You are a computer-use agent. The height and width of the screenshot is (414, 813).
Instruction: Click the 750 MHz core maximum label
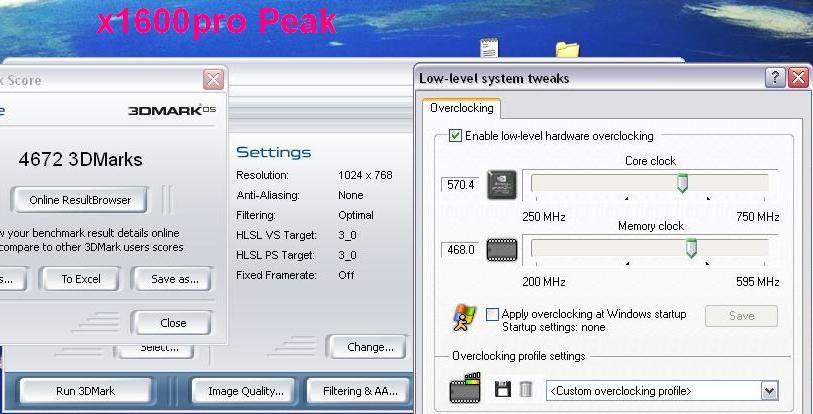tap(758, 217)
